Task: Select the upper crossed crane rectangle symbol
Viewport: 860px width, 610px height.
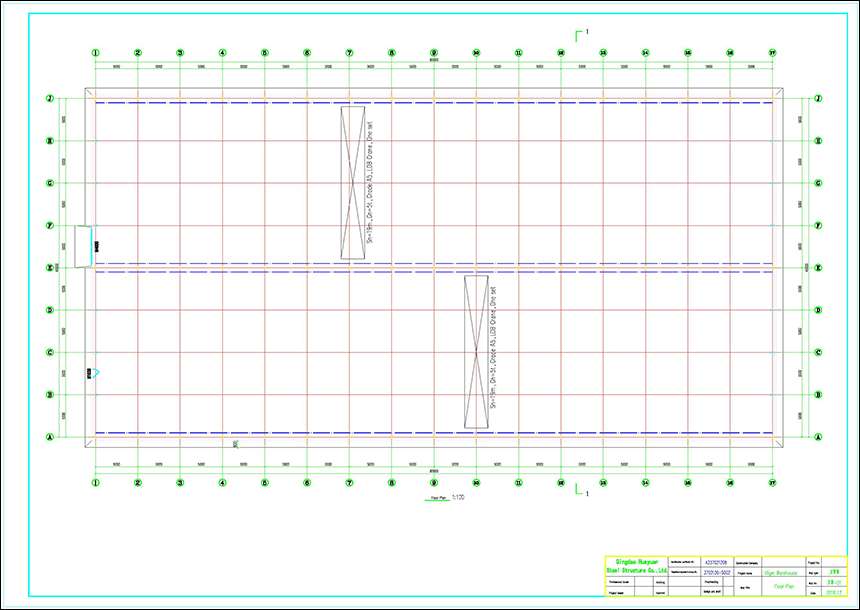Action: (352, 183)
